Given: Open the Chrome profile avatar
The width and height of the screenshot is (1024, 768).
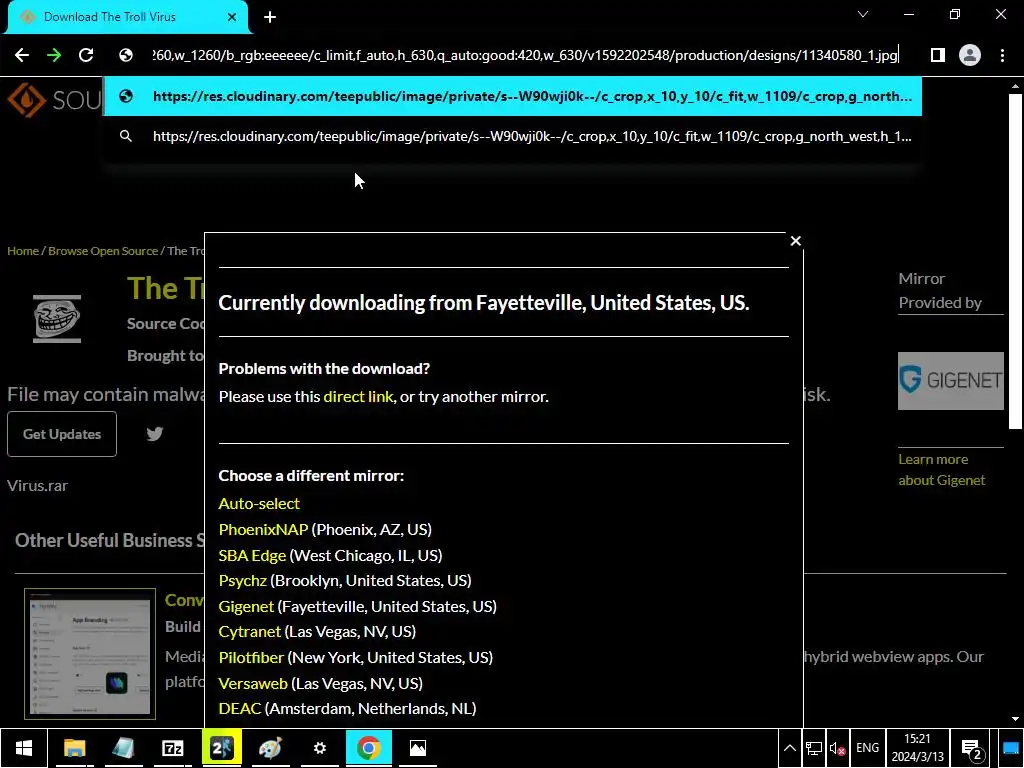Looking at the screenshot, I should [970, 55].
